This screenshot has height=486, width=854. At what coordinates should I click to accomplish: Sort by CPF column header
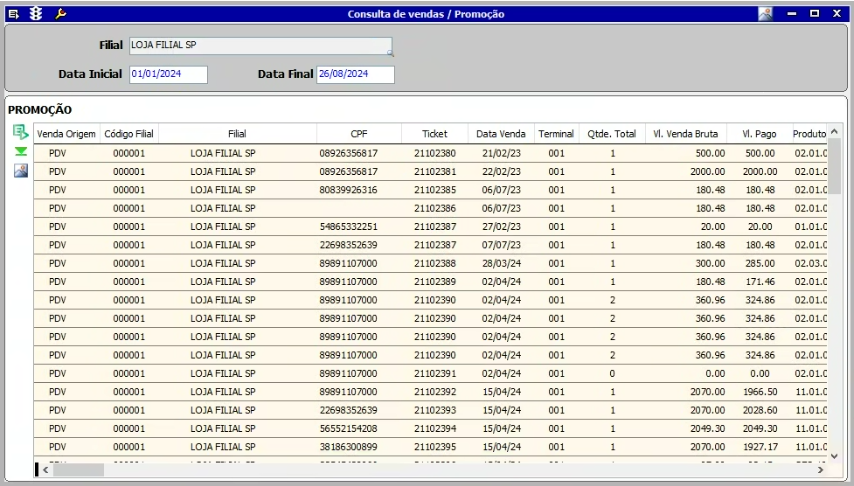(359, 134)
